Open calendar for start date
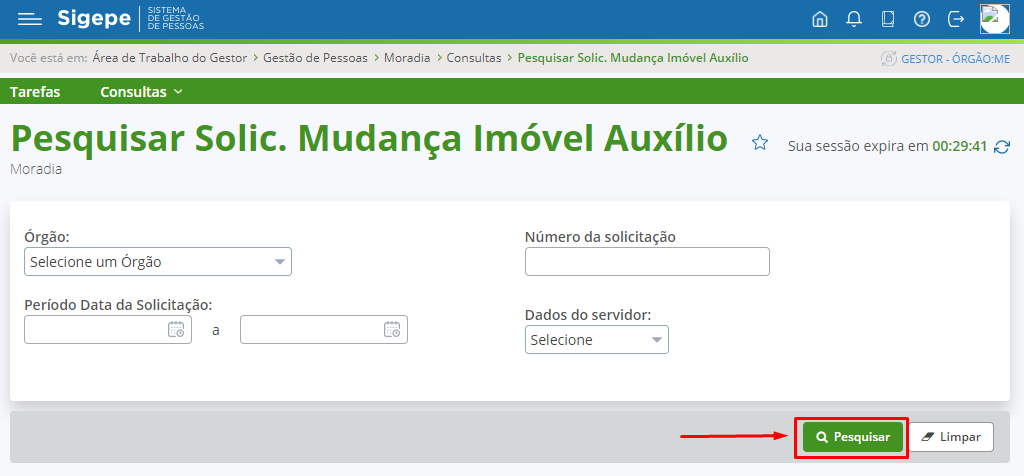 (176, 329)
